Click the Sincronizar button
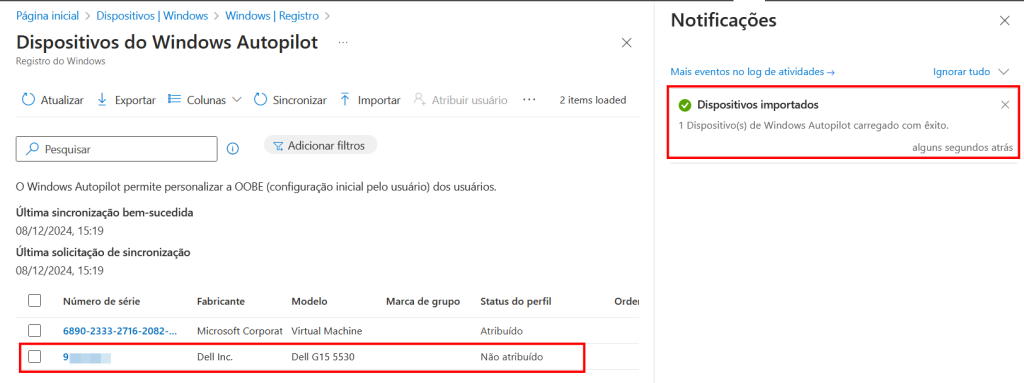1024x383 pixels. tap(290, 100)
